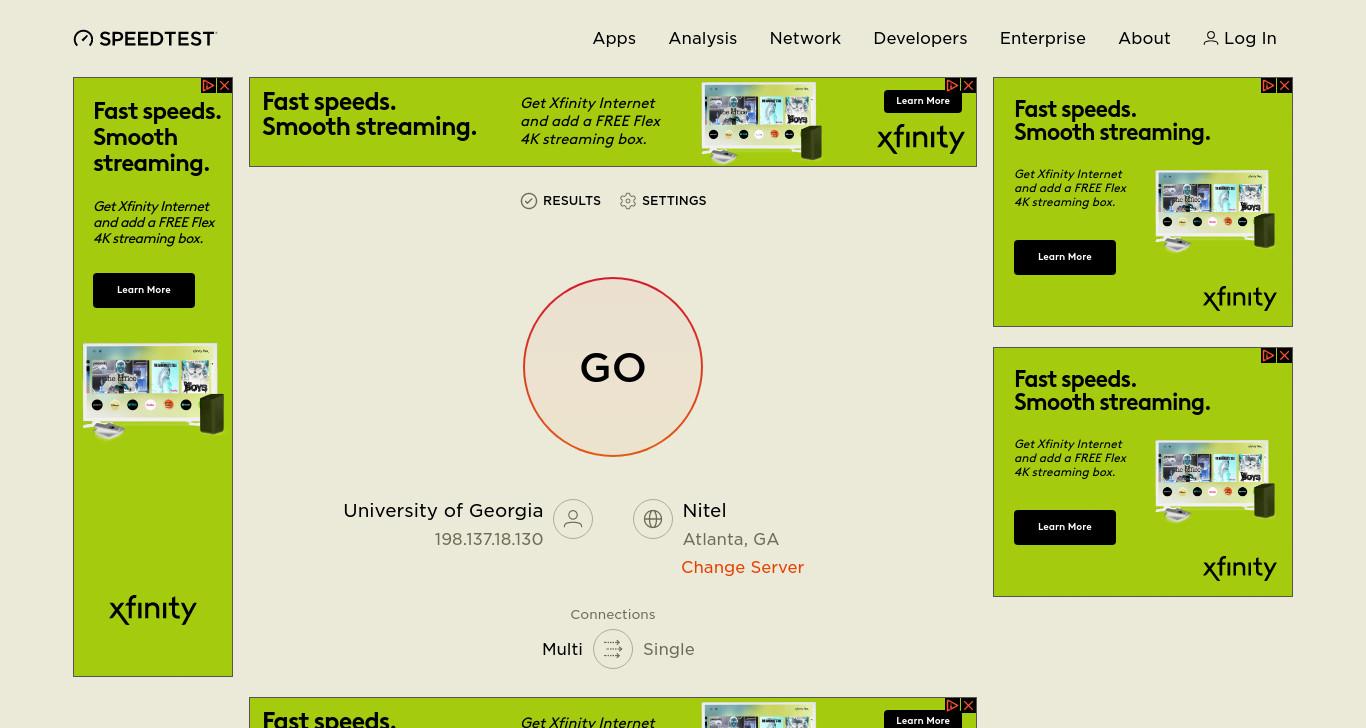
Task: Click the Xfinity logo in upper right ad
Action: (x=1240, y=298)
